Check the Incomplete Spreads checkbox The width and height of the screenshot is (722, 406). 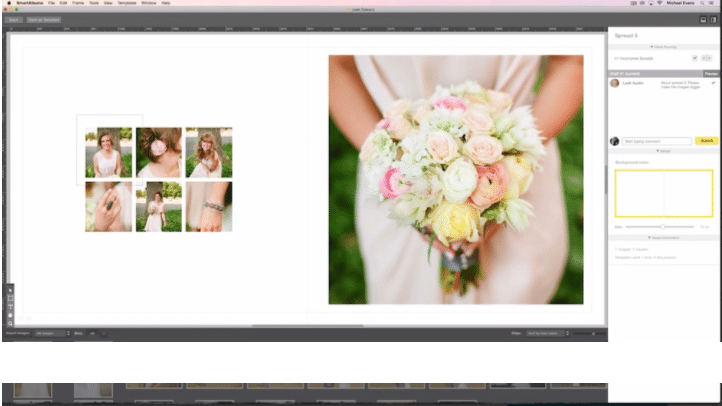tap(695, 58)
